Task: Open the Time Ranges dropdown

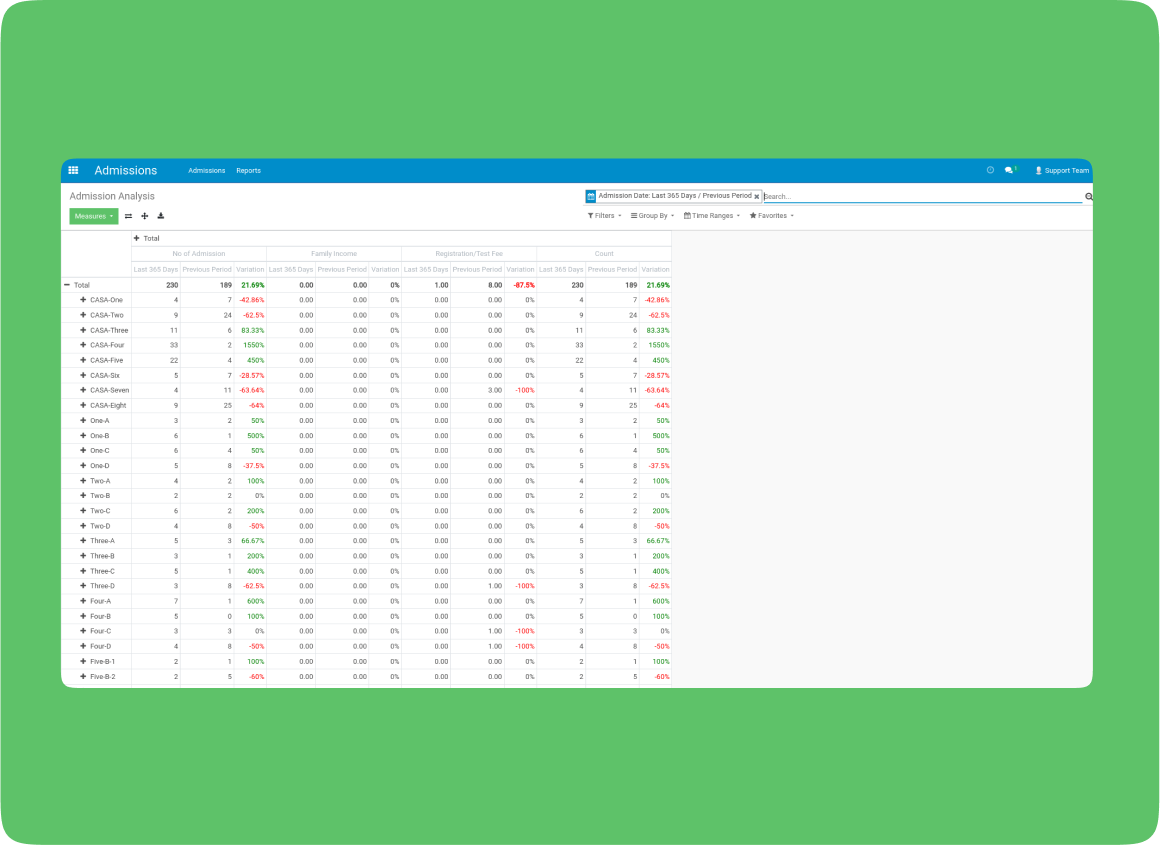Action: (x=712, y=216)
